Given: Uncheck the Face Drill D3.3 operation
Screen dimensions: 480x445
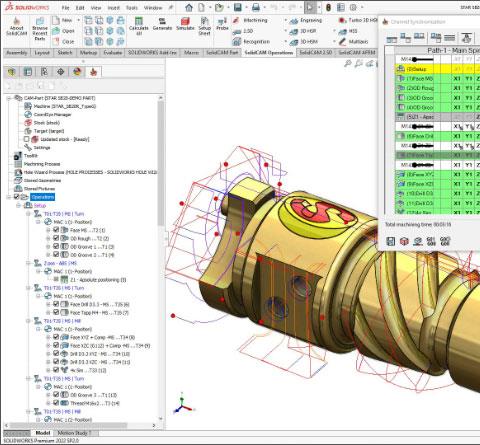Looking at the screenshot, I should [56, 304].
